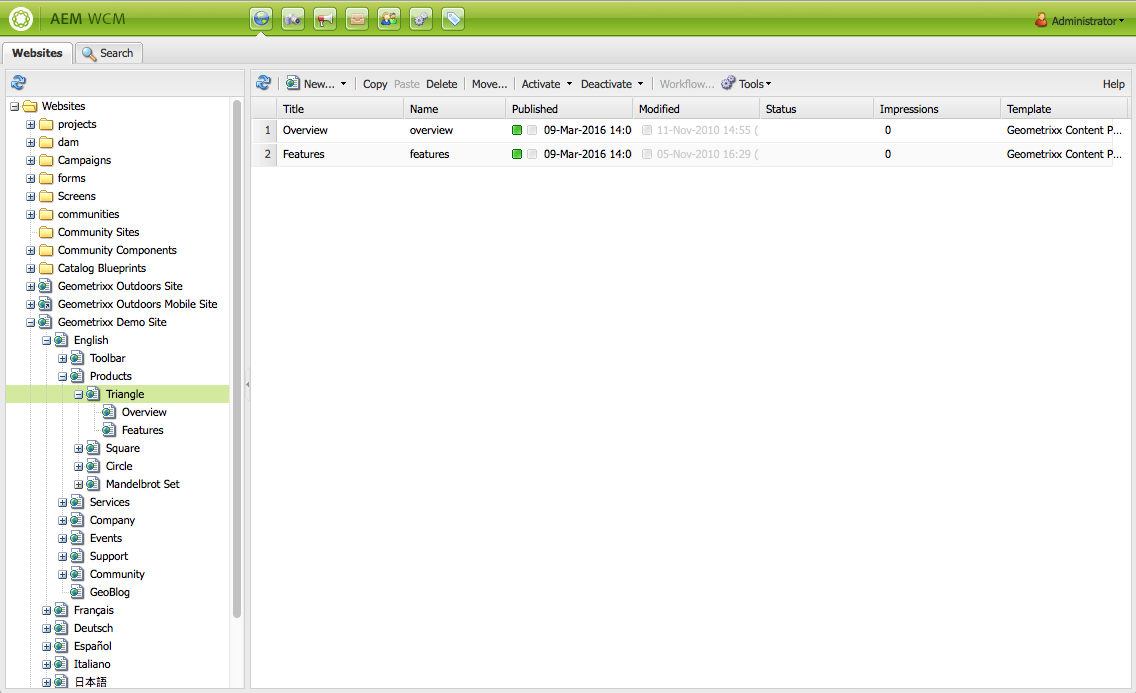
Task: Sort by the Template column header
Action: point(1064,109)
